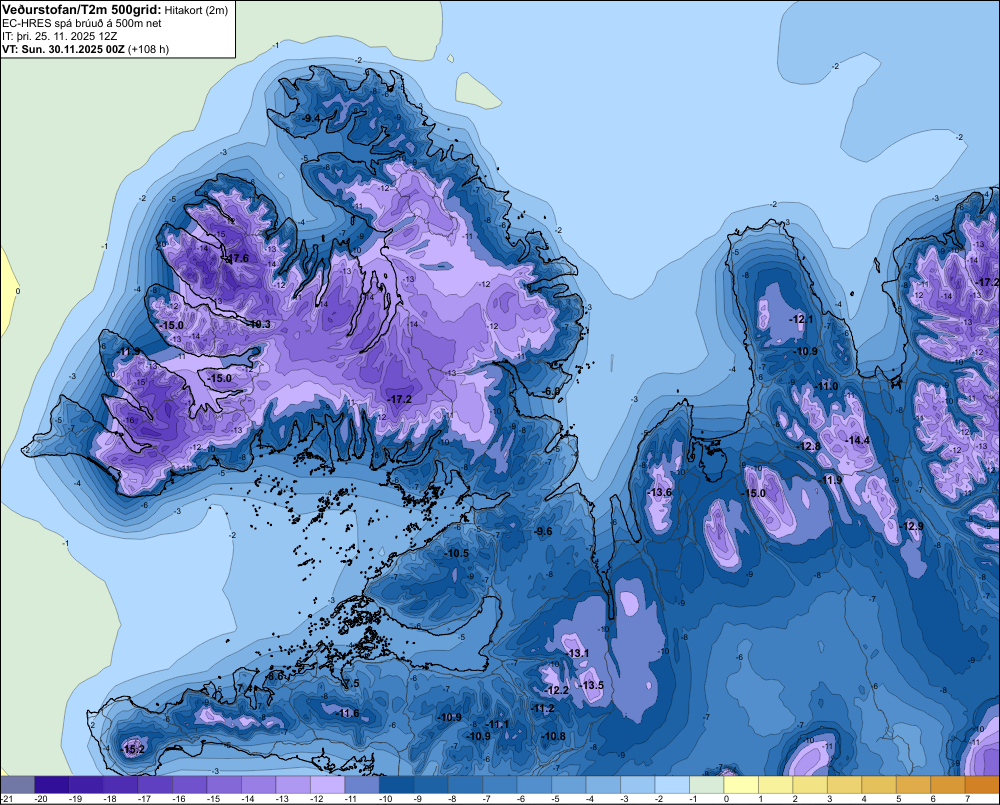Select the light blue swatch between -3 and -2
Viewport: 1000px width, 805px height.
click(637, 785)
